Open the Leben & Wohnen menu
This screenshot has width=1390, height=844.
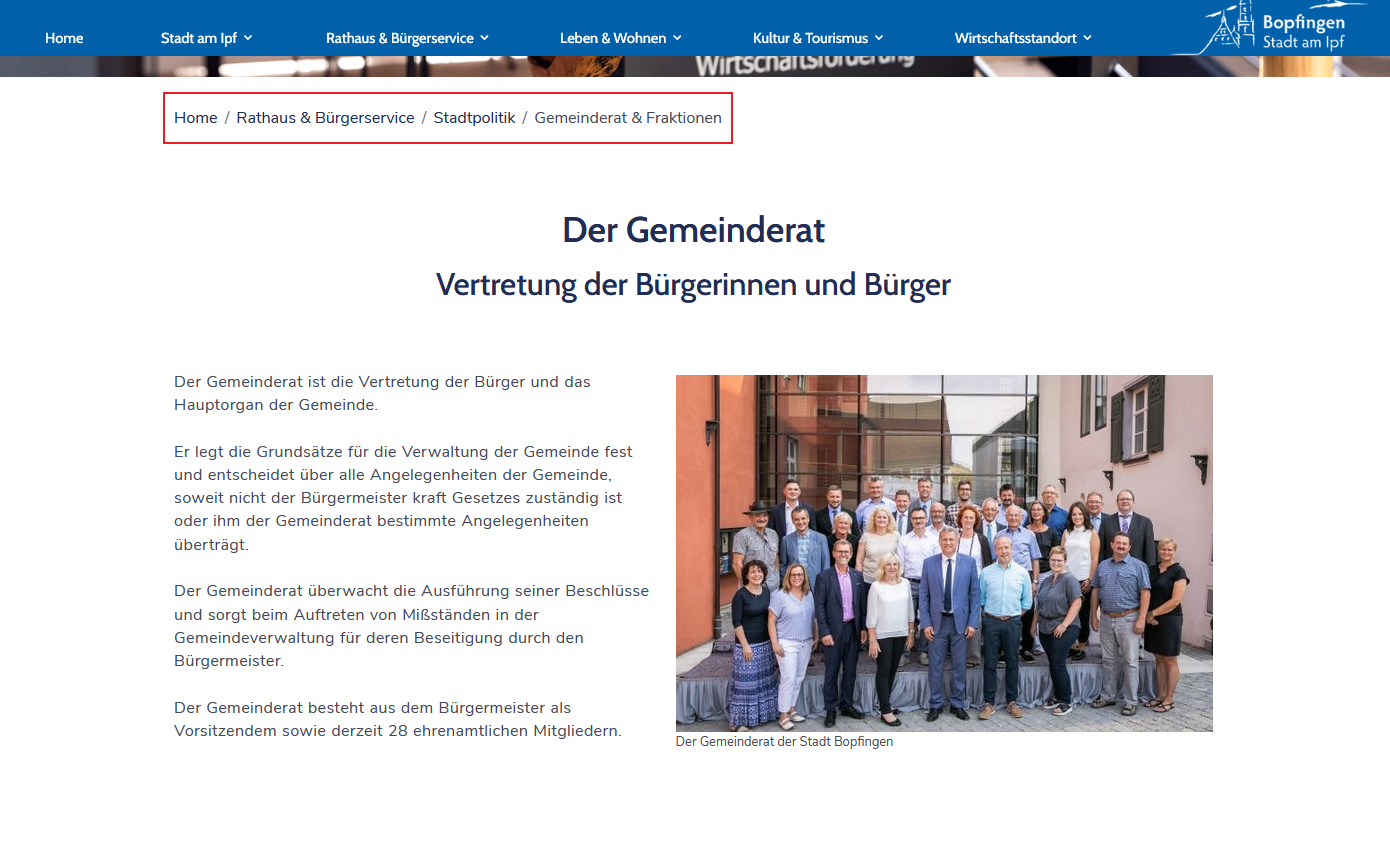click(x=621, y=38)
